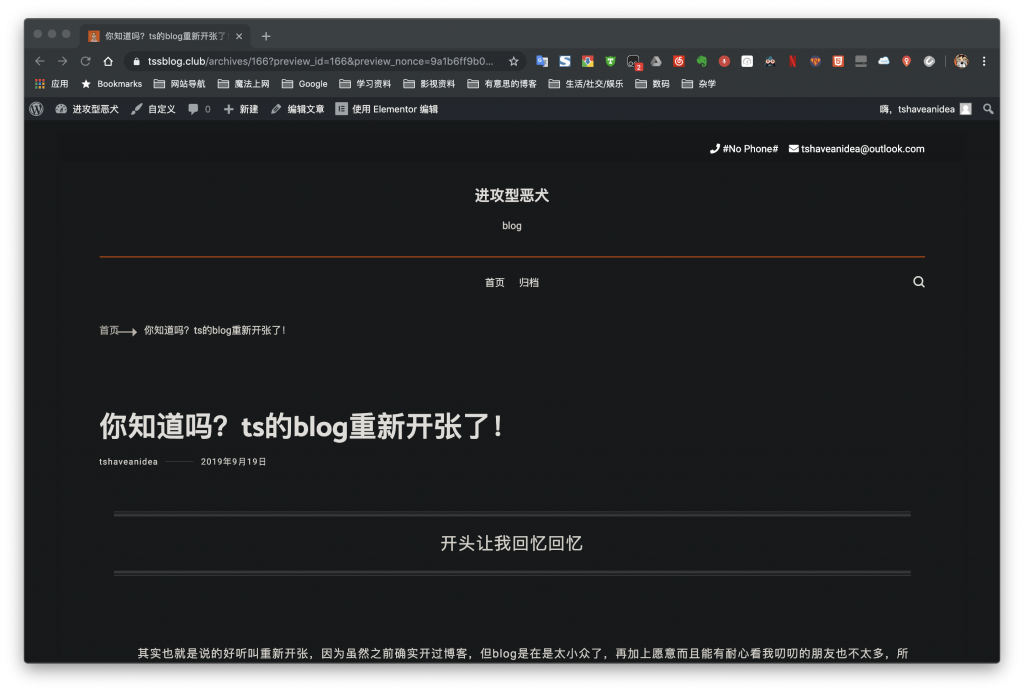Click the address bar URL field
1024x693 pixels.
(x=320, y=61)
